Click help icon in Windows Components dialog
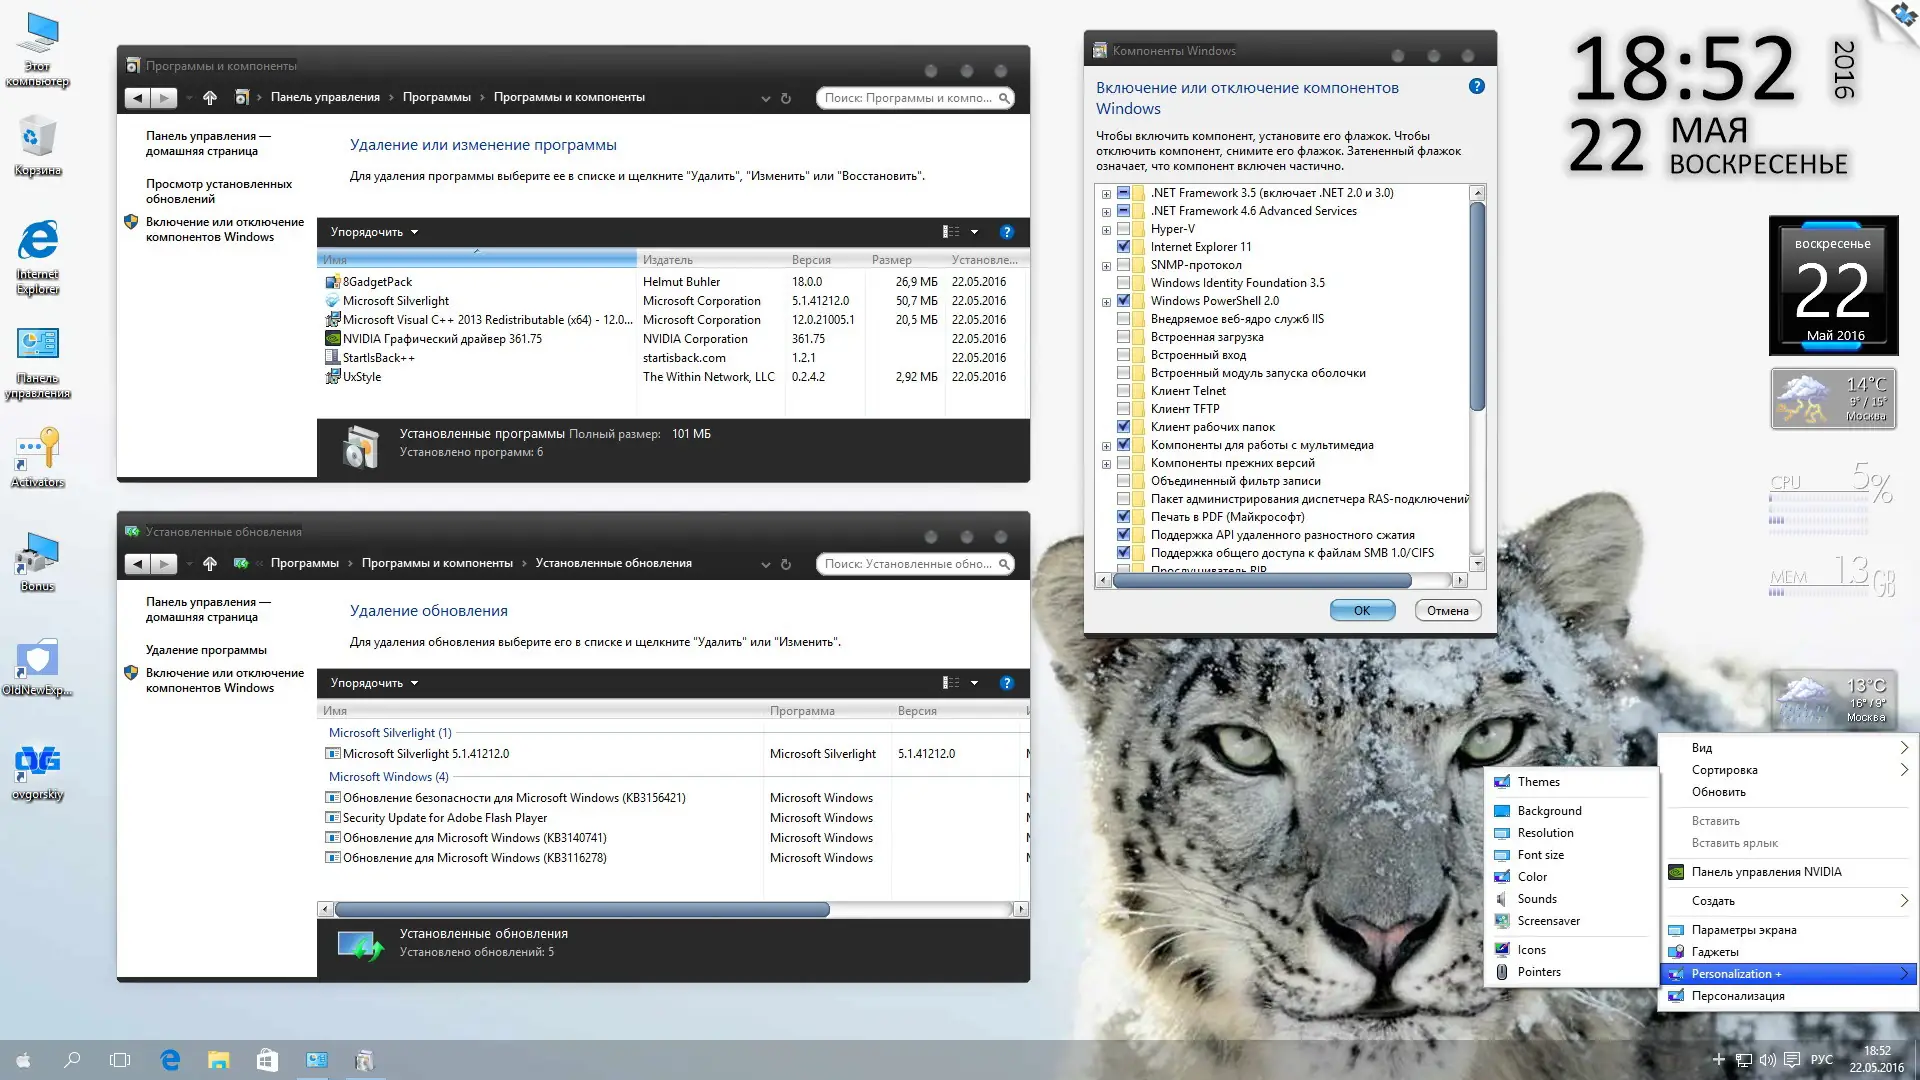 point(1476,87)
